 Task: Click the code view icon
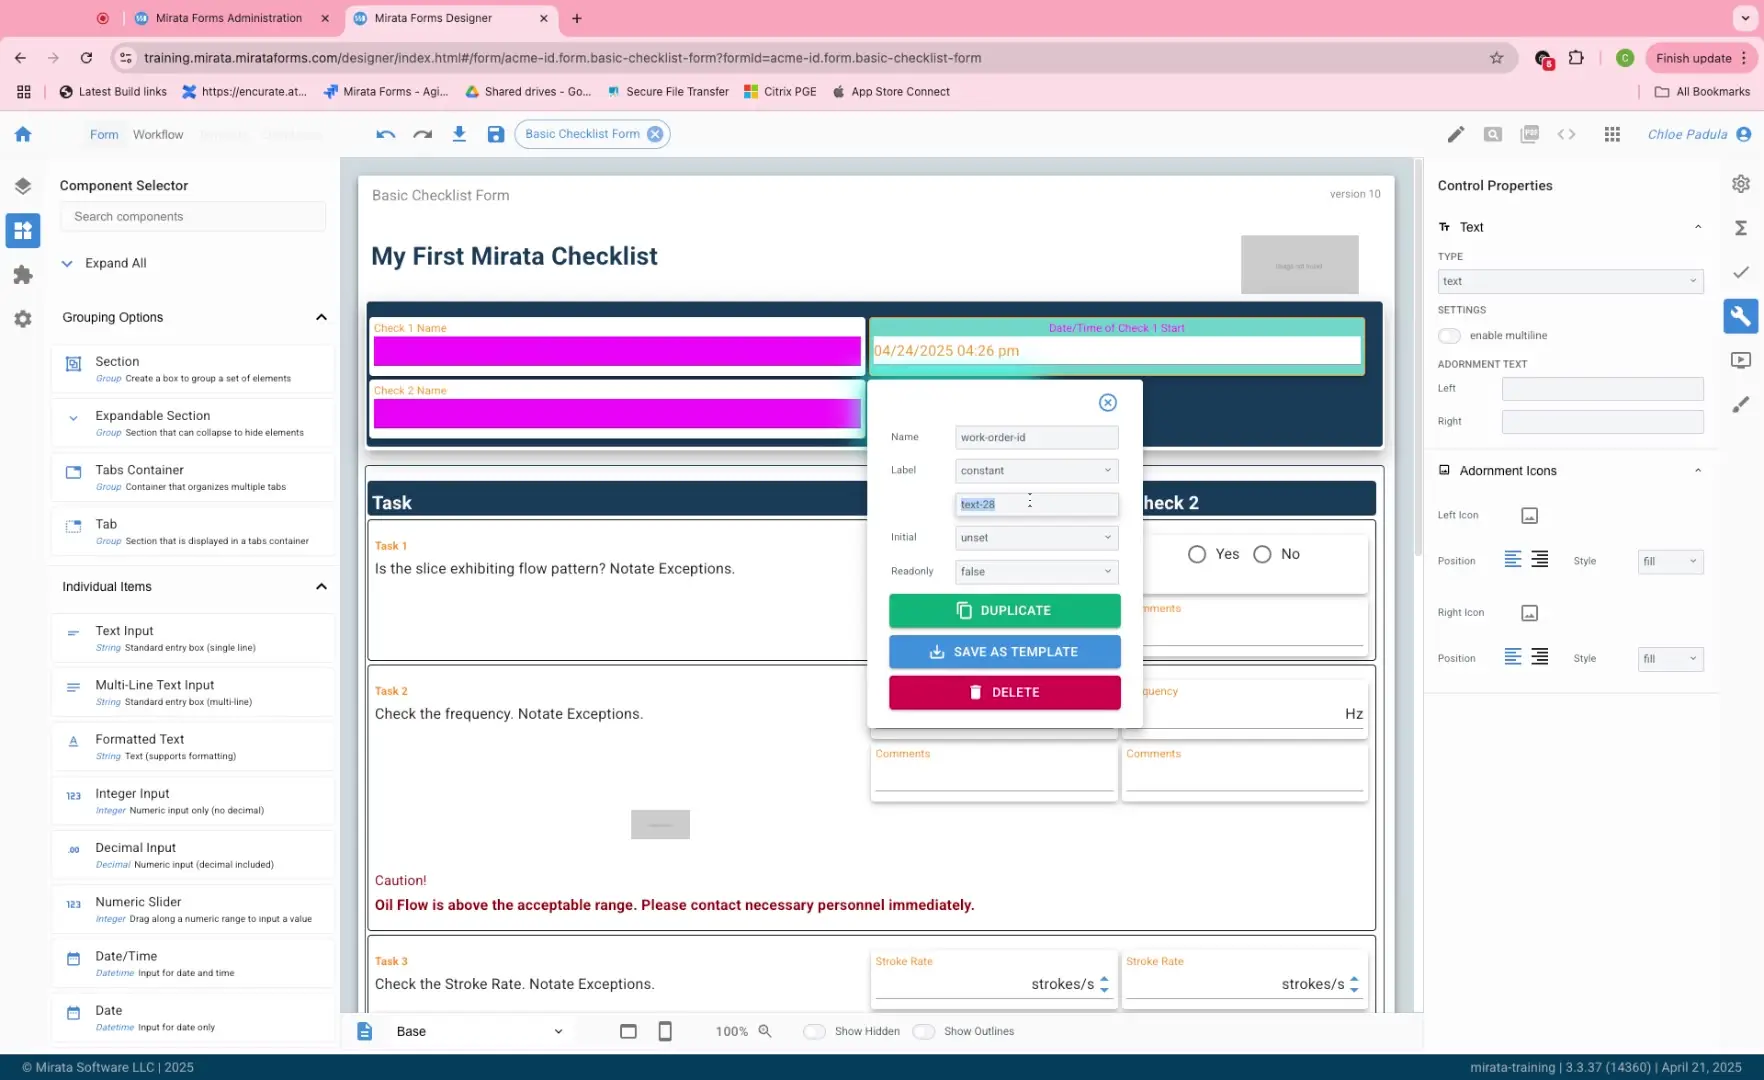pos(1567,133)
